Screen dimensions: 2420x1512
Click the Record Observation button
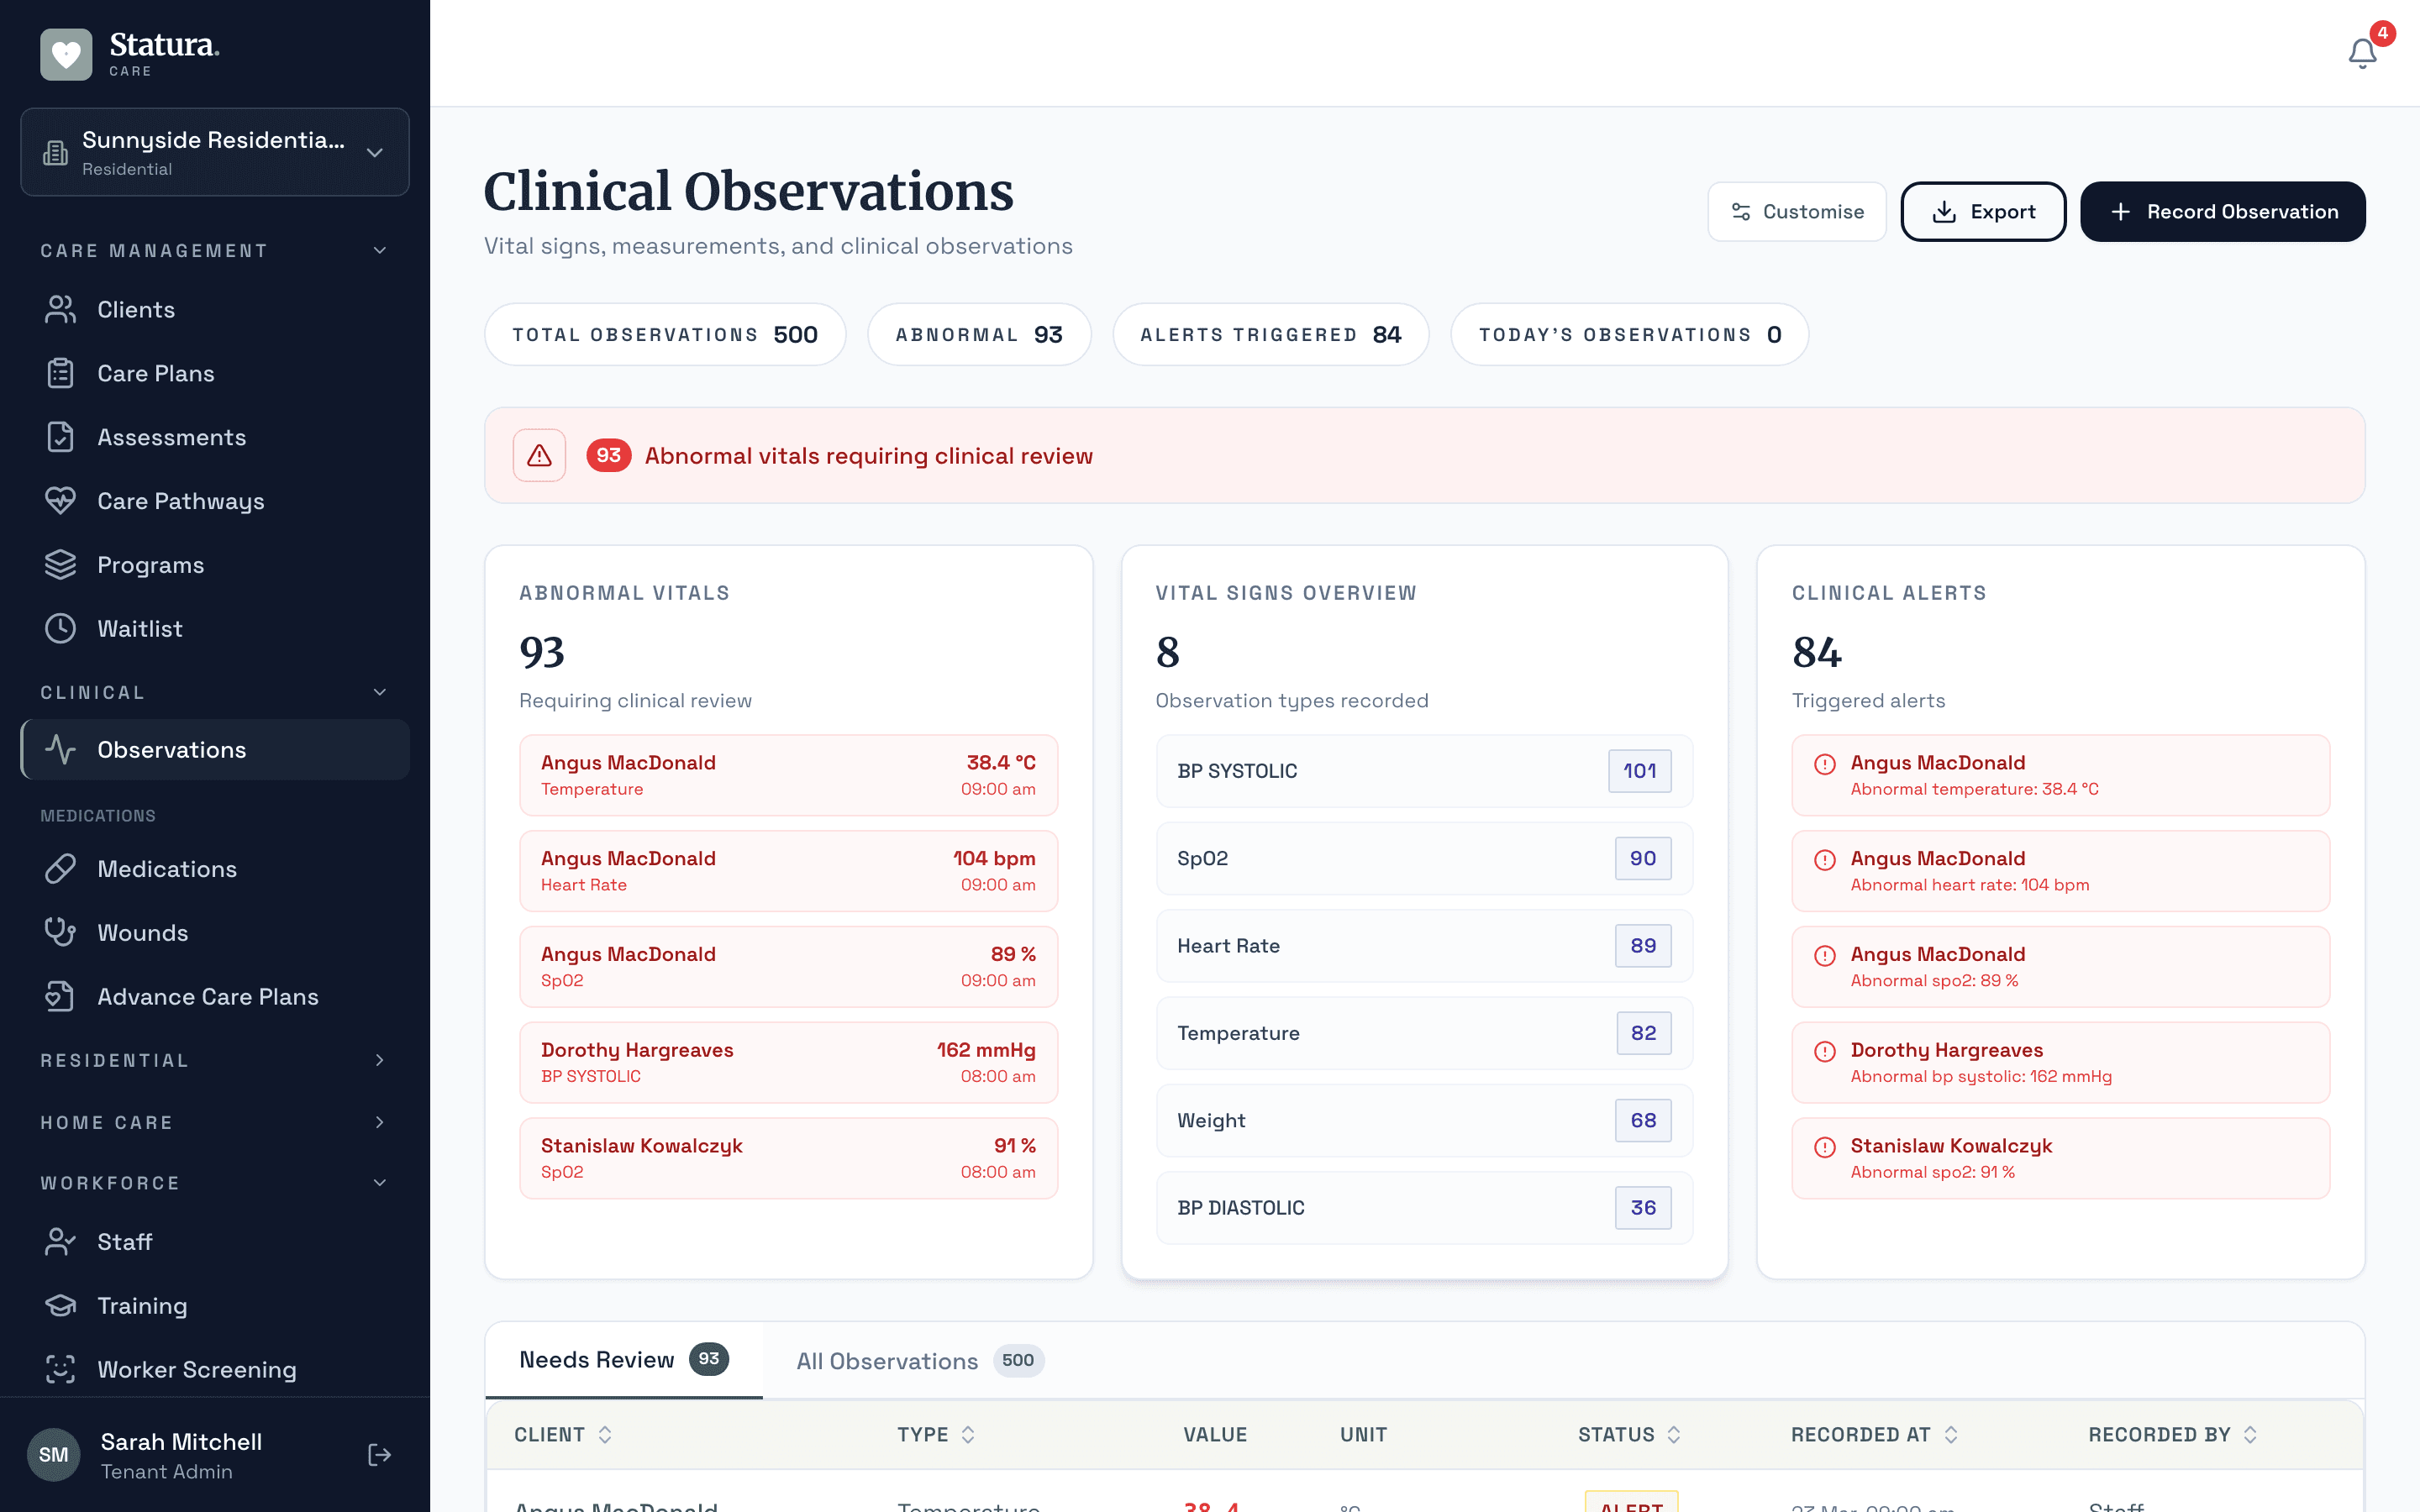pos(2222,211)
